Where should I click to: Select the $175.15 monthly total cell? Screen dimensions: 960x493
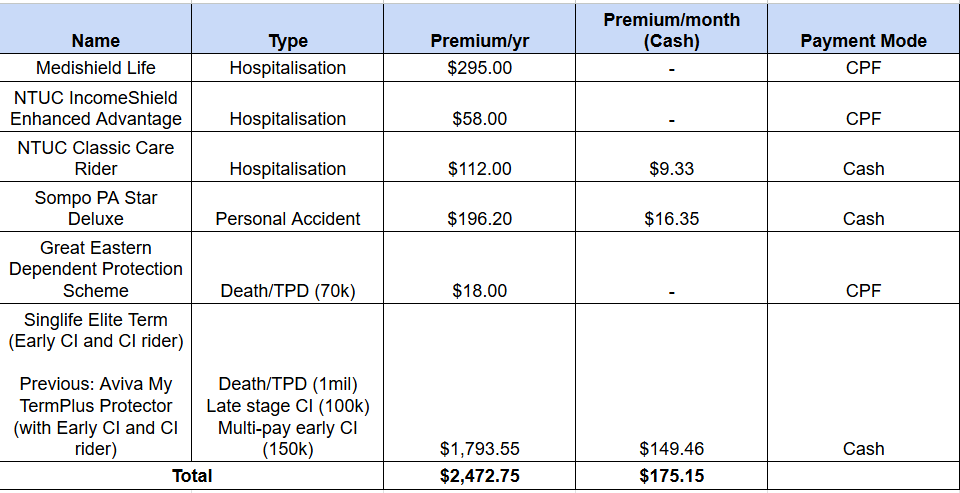(671, 476)
